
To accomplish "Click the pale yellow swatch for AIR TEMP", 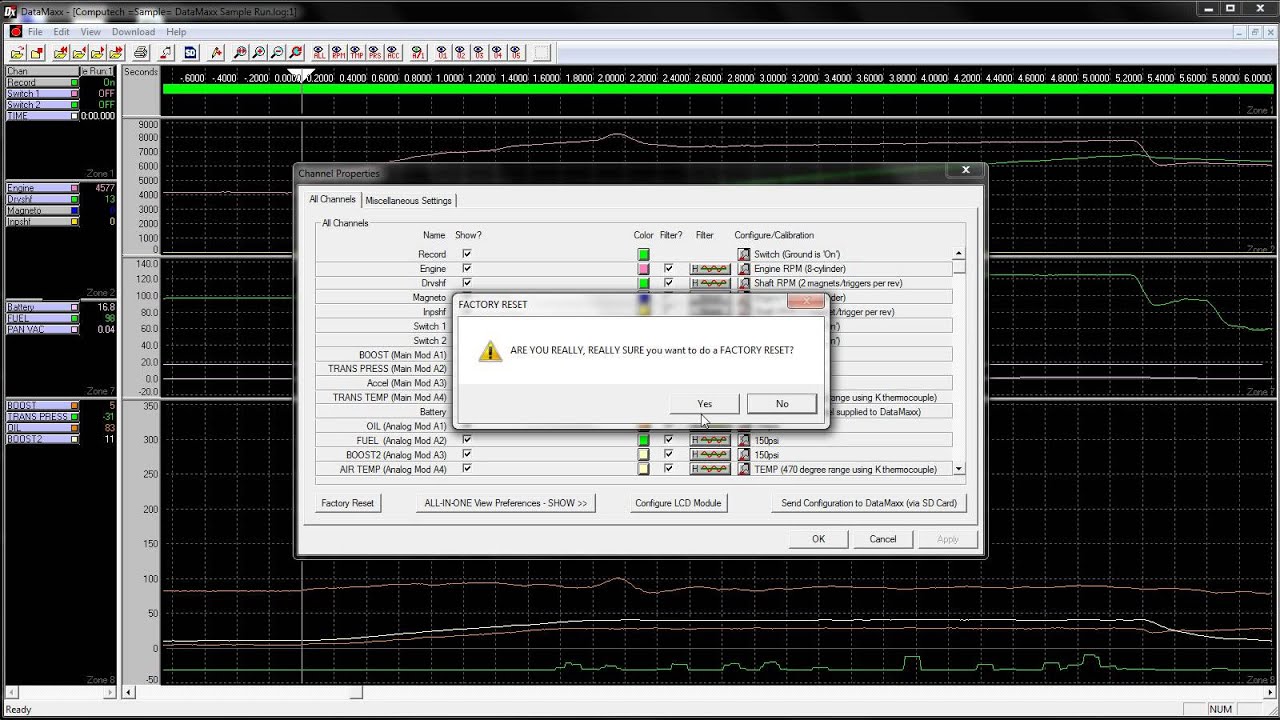I will point(643,469).
